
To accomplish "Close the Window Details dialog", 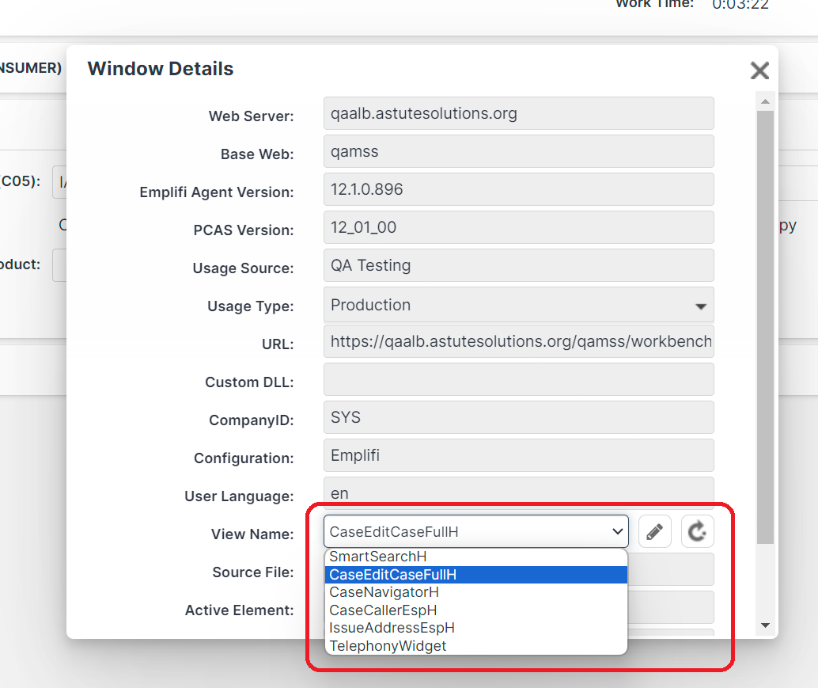I will (759, 70).
